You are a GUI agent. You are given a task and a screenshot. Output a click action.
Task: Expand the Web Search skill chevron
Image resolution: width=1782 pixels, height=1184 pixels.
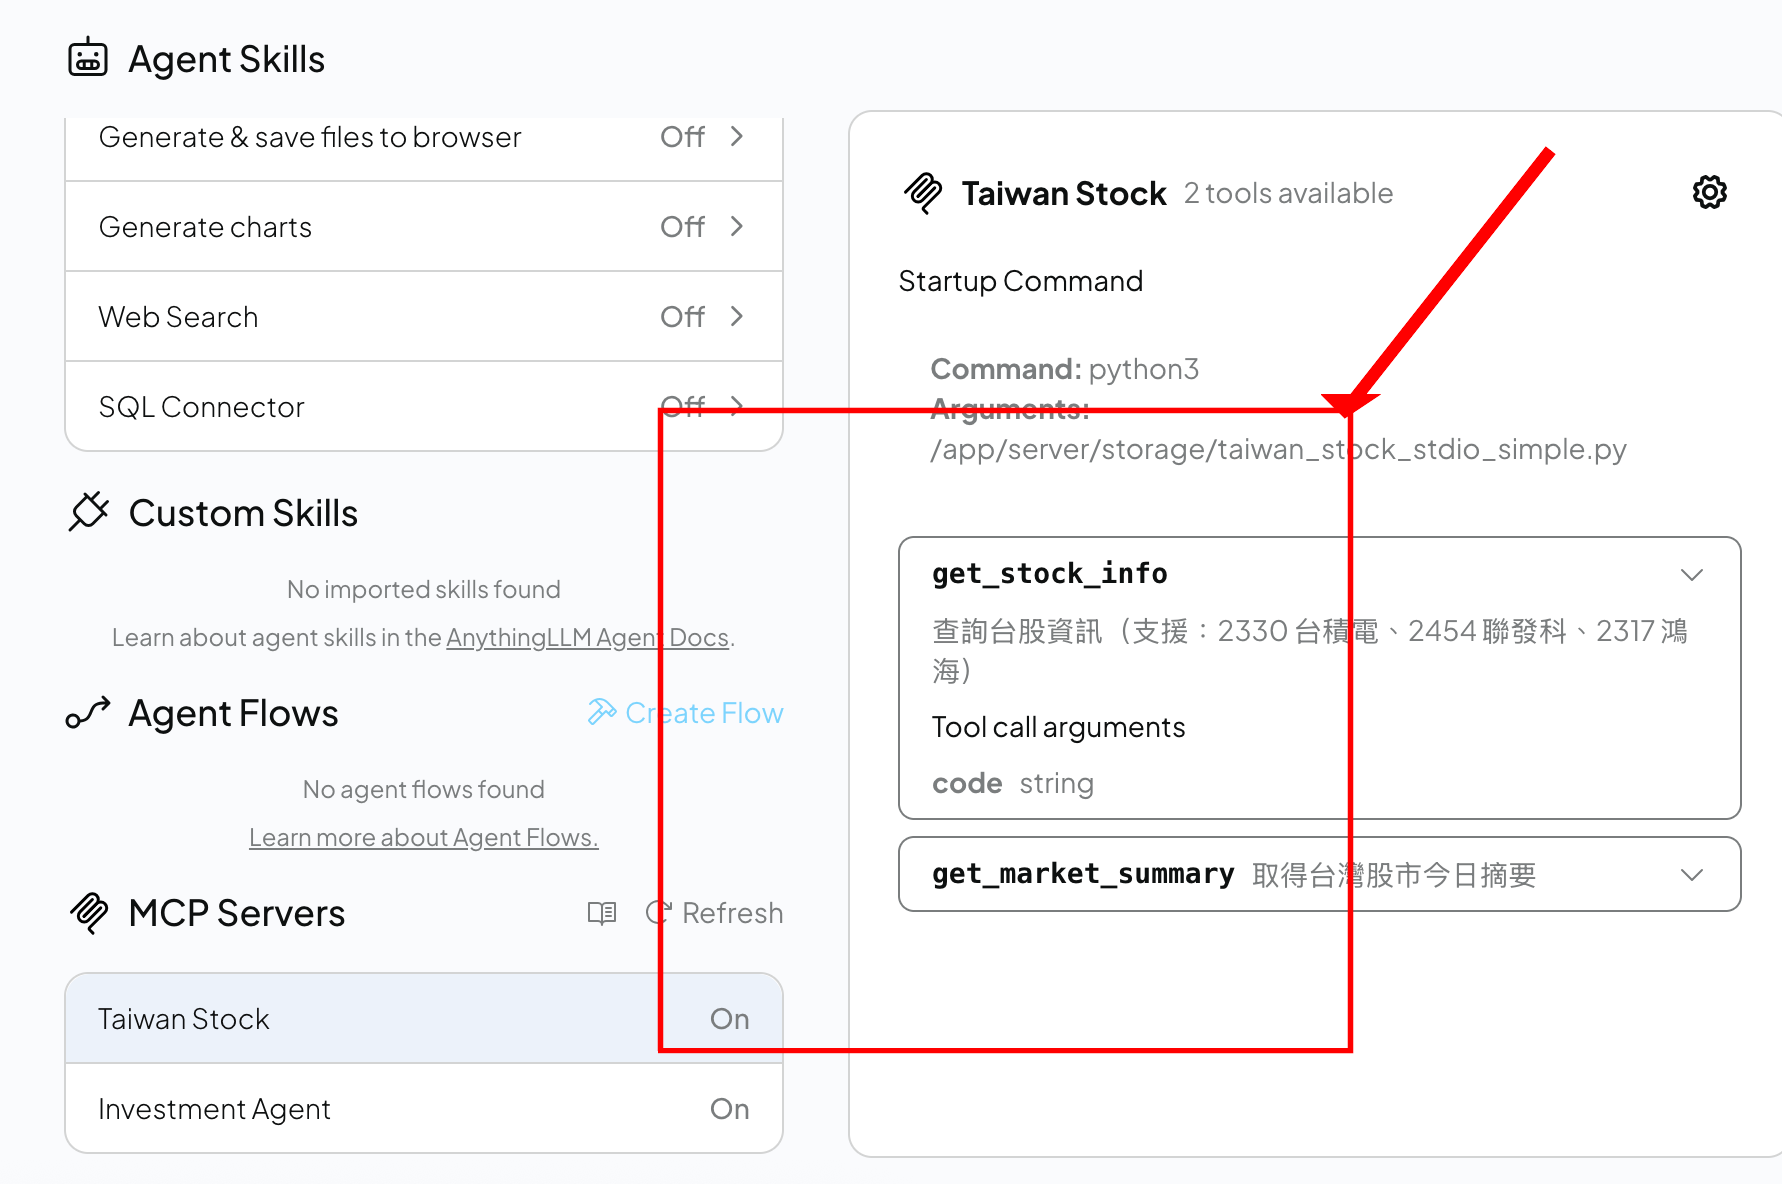pyautogui.click(x=737, y=317)
